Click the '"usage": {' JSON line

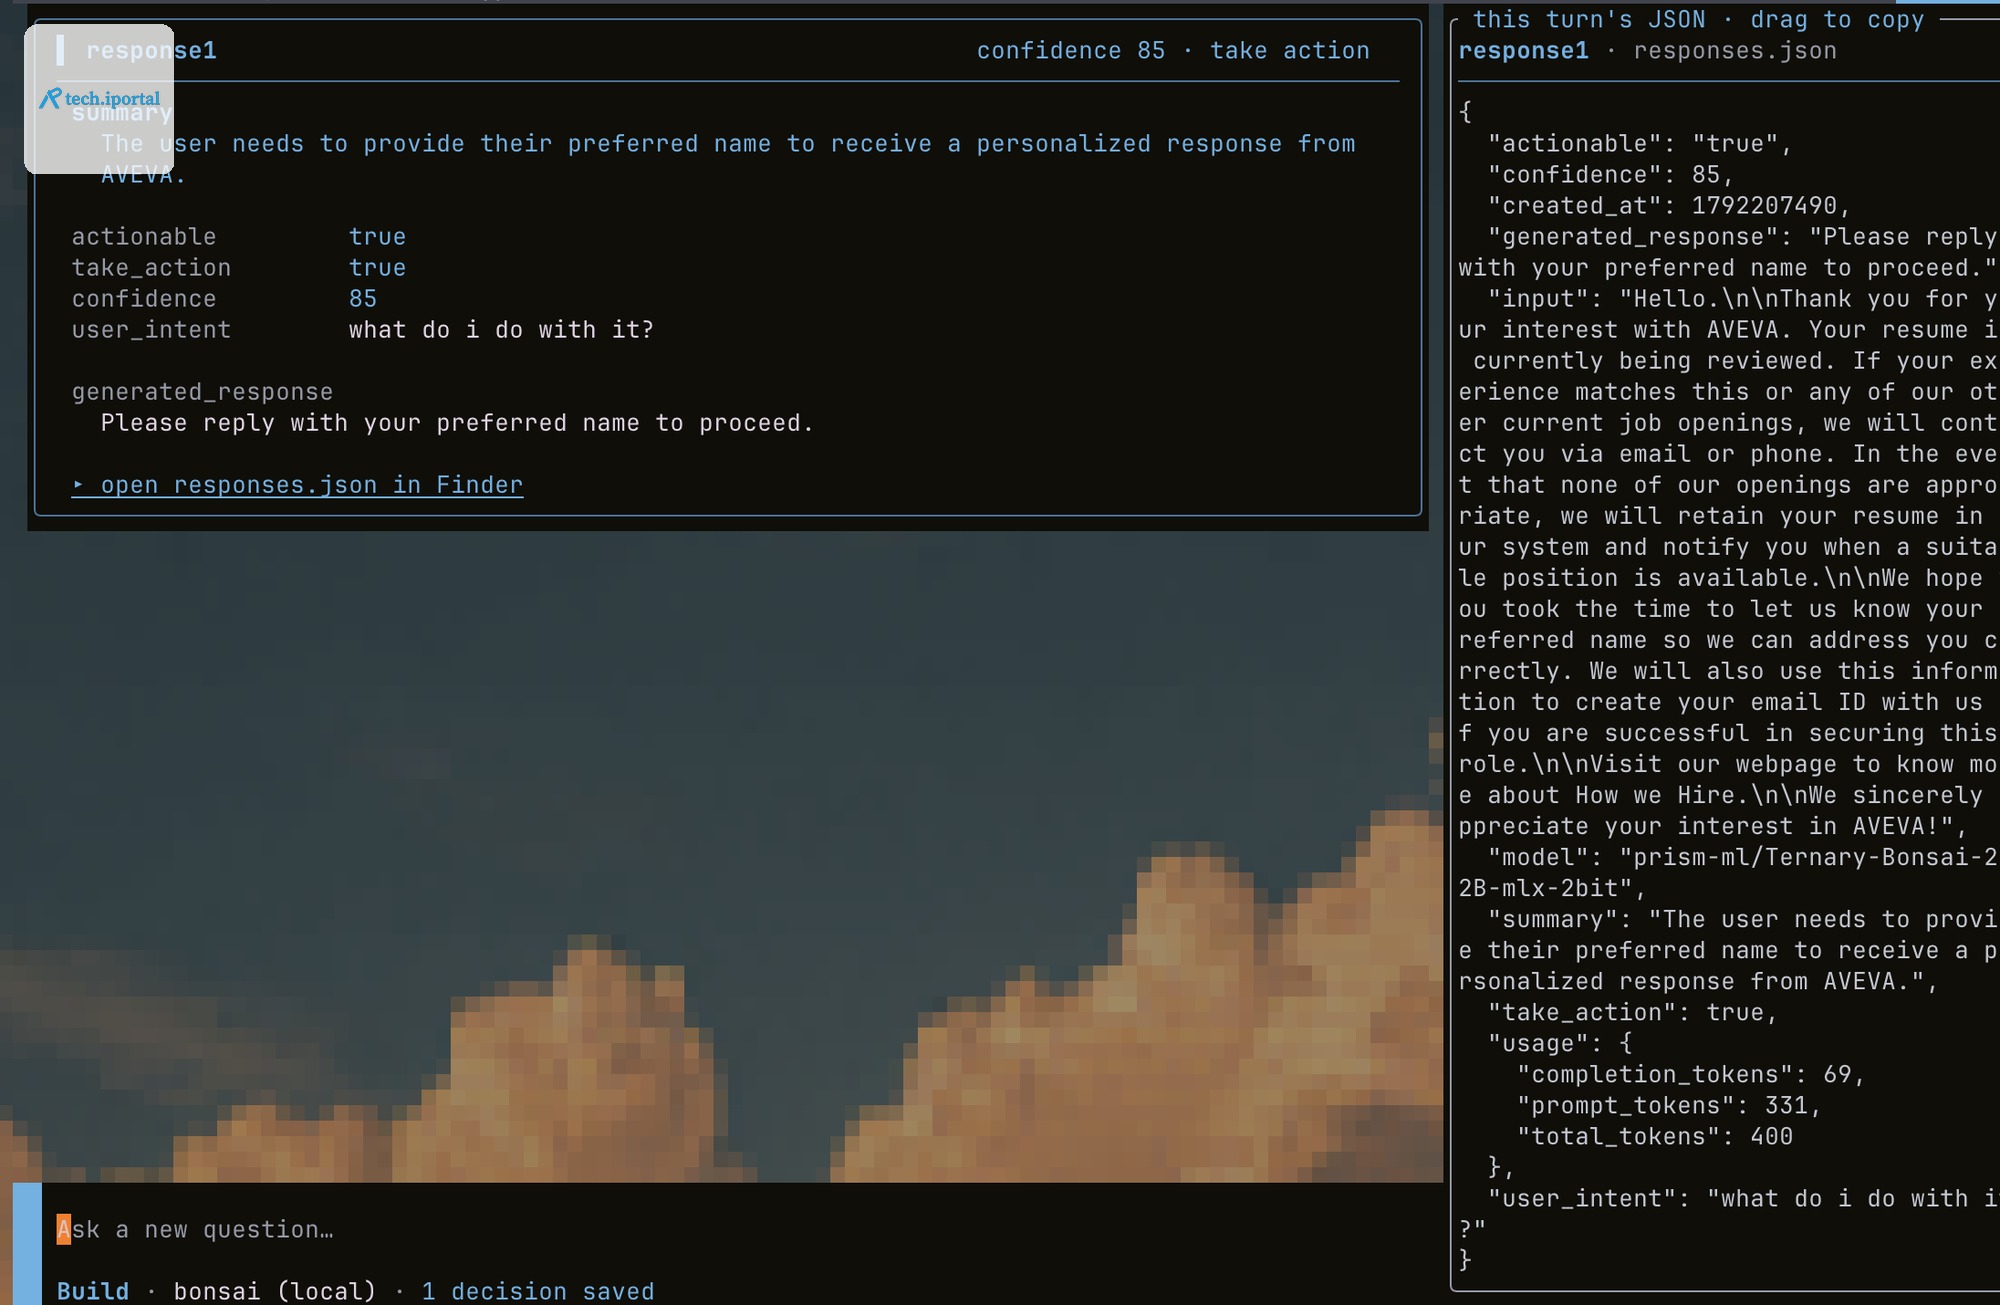coord(1560,1044)
